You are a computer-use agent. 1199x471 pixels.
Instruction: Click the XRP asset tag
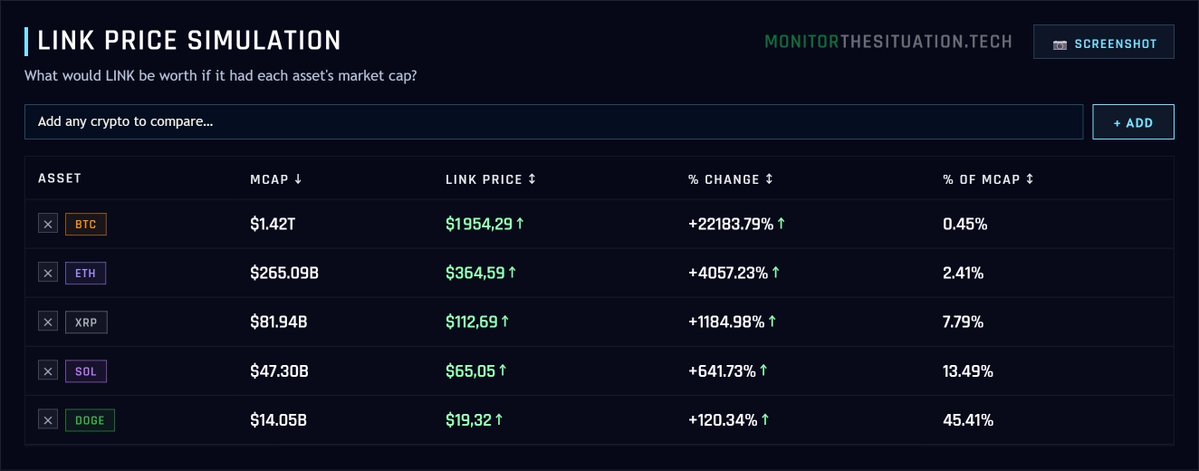[86, 322]
